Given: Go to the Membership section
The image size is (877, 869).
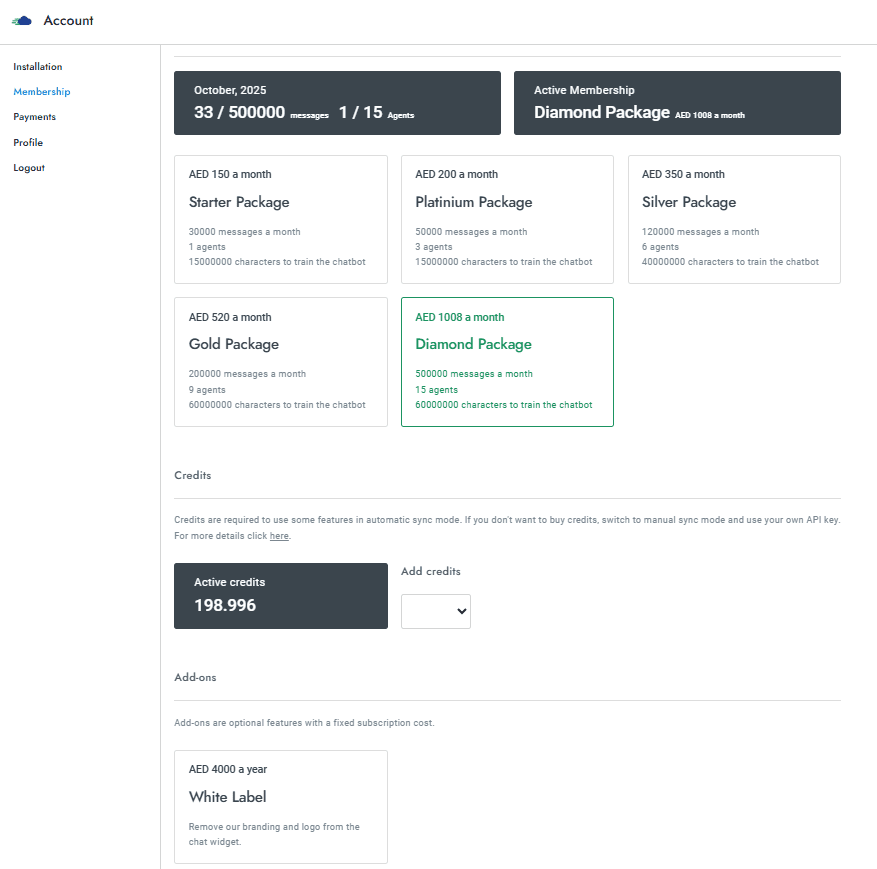Looking at the screenshot, I should (x=42, y=92).
